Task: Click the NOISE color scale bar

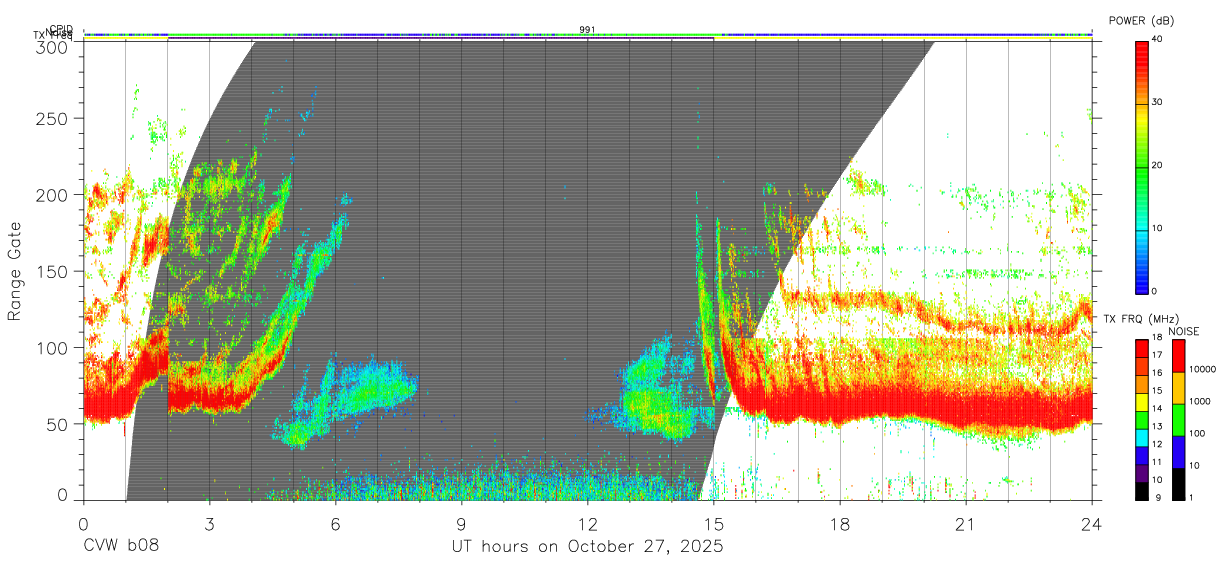Action: [x=1178, y=419]
